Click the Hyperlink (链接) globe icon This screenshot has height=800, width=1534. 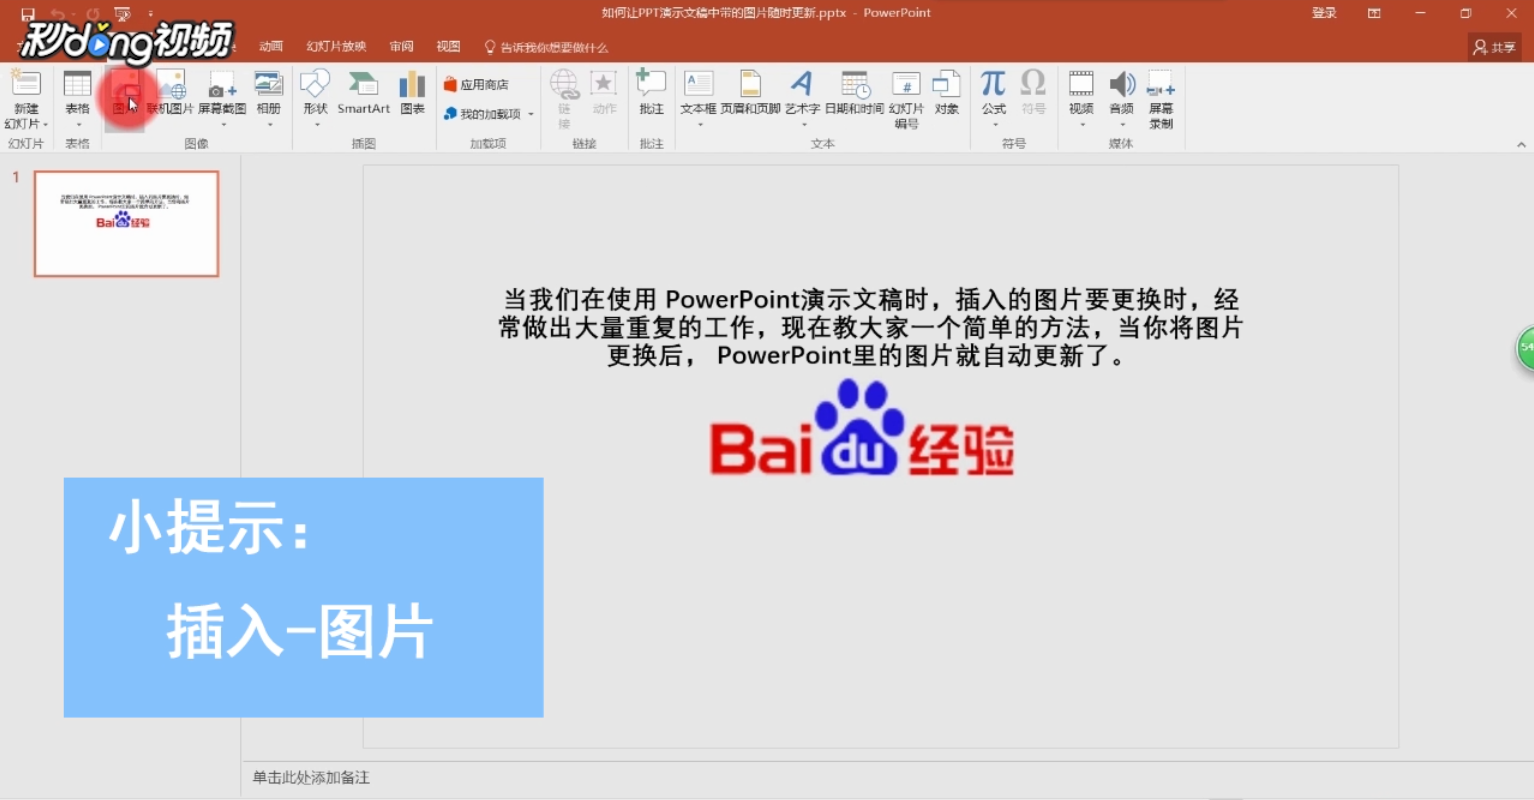(564, 84)
